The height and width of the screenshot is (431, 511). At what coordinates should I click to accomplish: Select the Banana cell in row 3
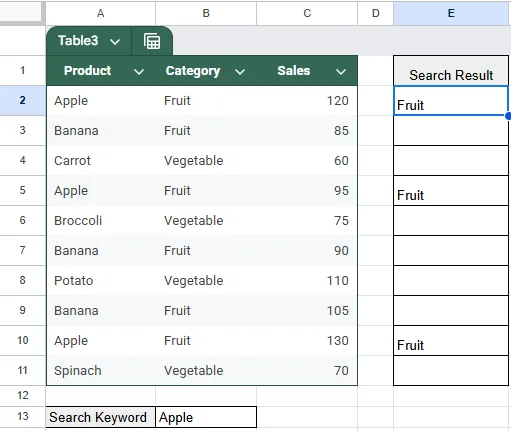pyautogui.click(x=101, y=131)
